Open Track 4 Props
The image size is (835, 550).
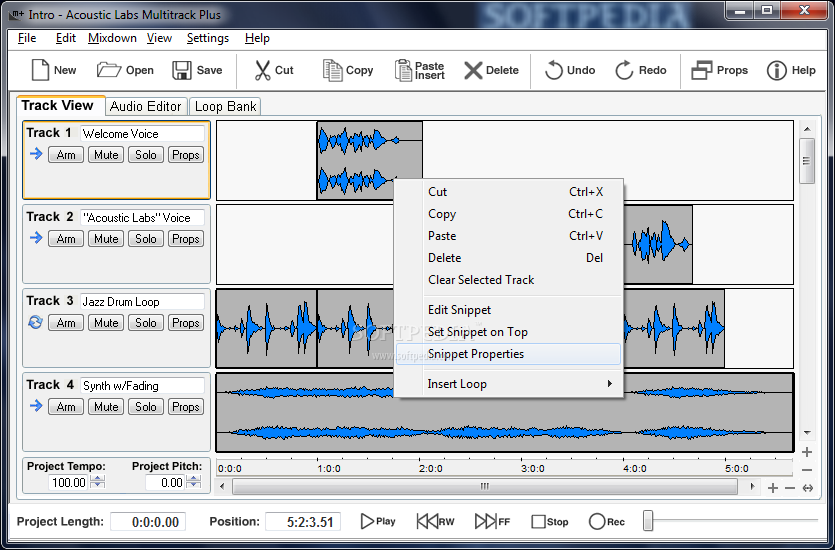tap(186, 407)
